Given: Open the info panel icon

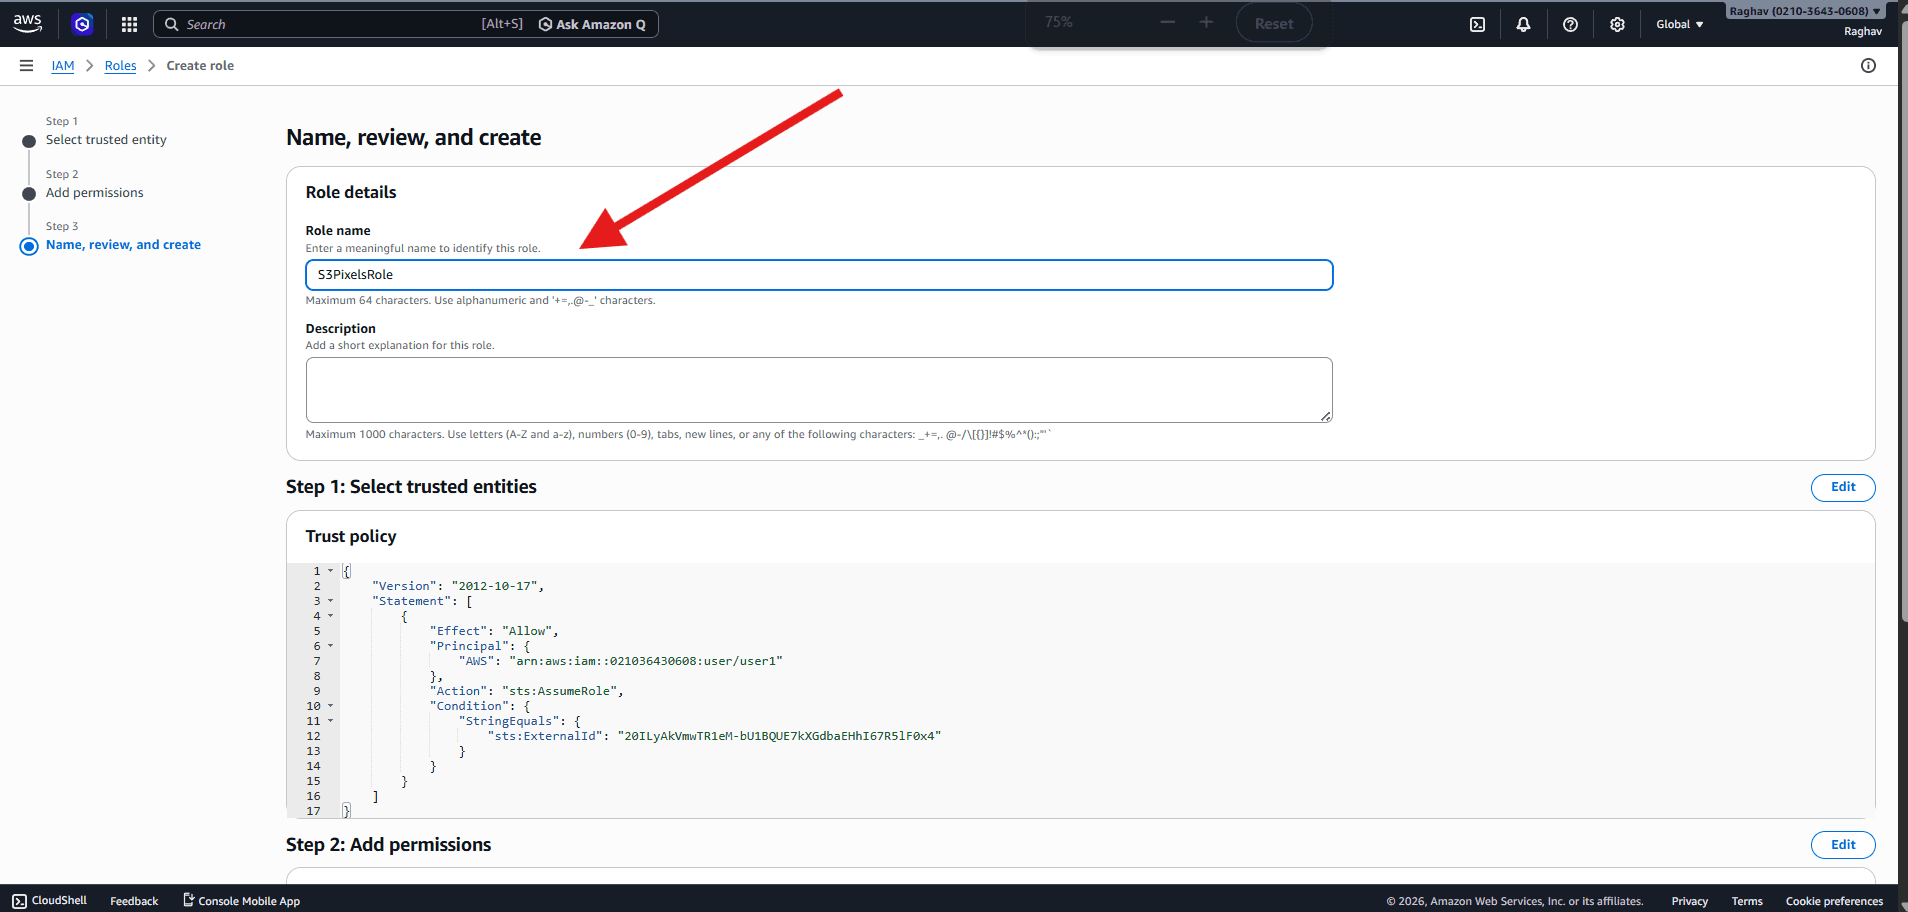Looking at the screenshot, I should (x=1867, y=66).
